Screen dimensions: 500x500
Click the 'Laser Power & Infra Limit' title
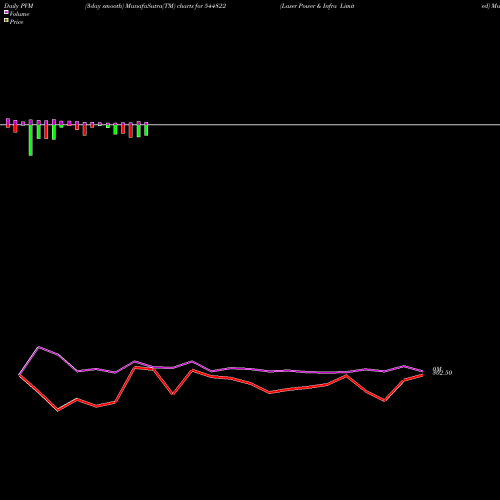click(317, 6)
